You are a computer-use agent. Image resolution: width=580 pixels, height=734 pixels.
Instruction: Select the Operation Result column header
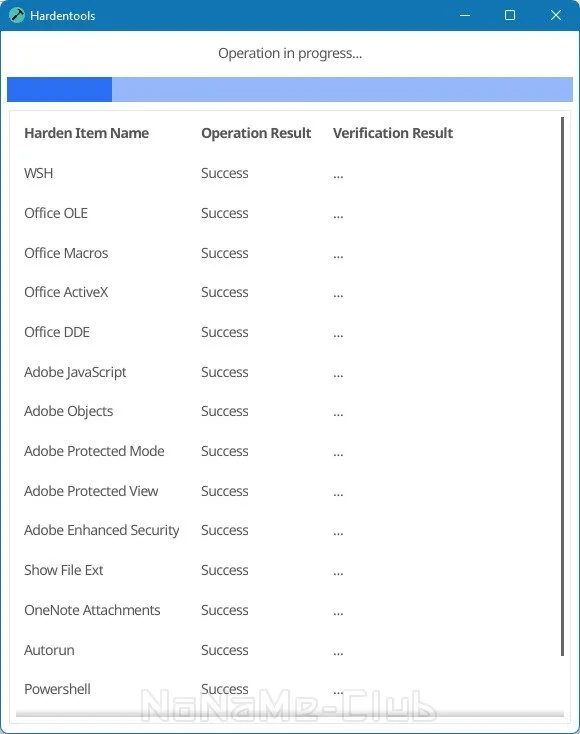[x=256, y=133]
